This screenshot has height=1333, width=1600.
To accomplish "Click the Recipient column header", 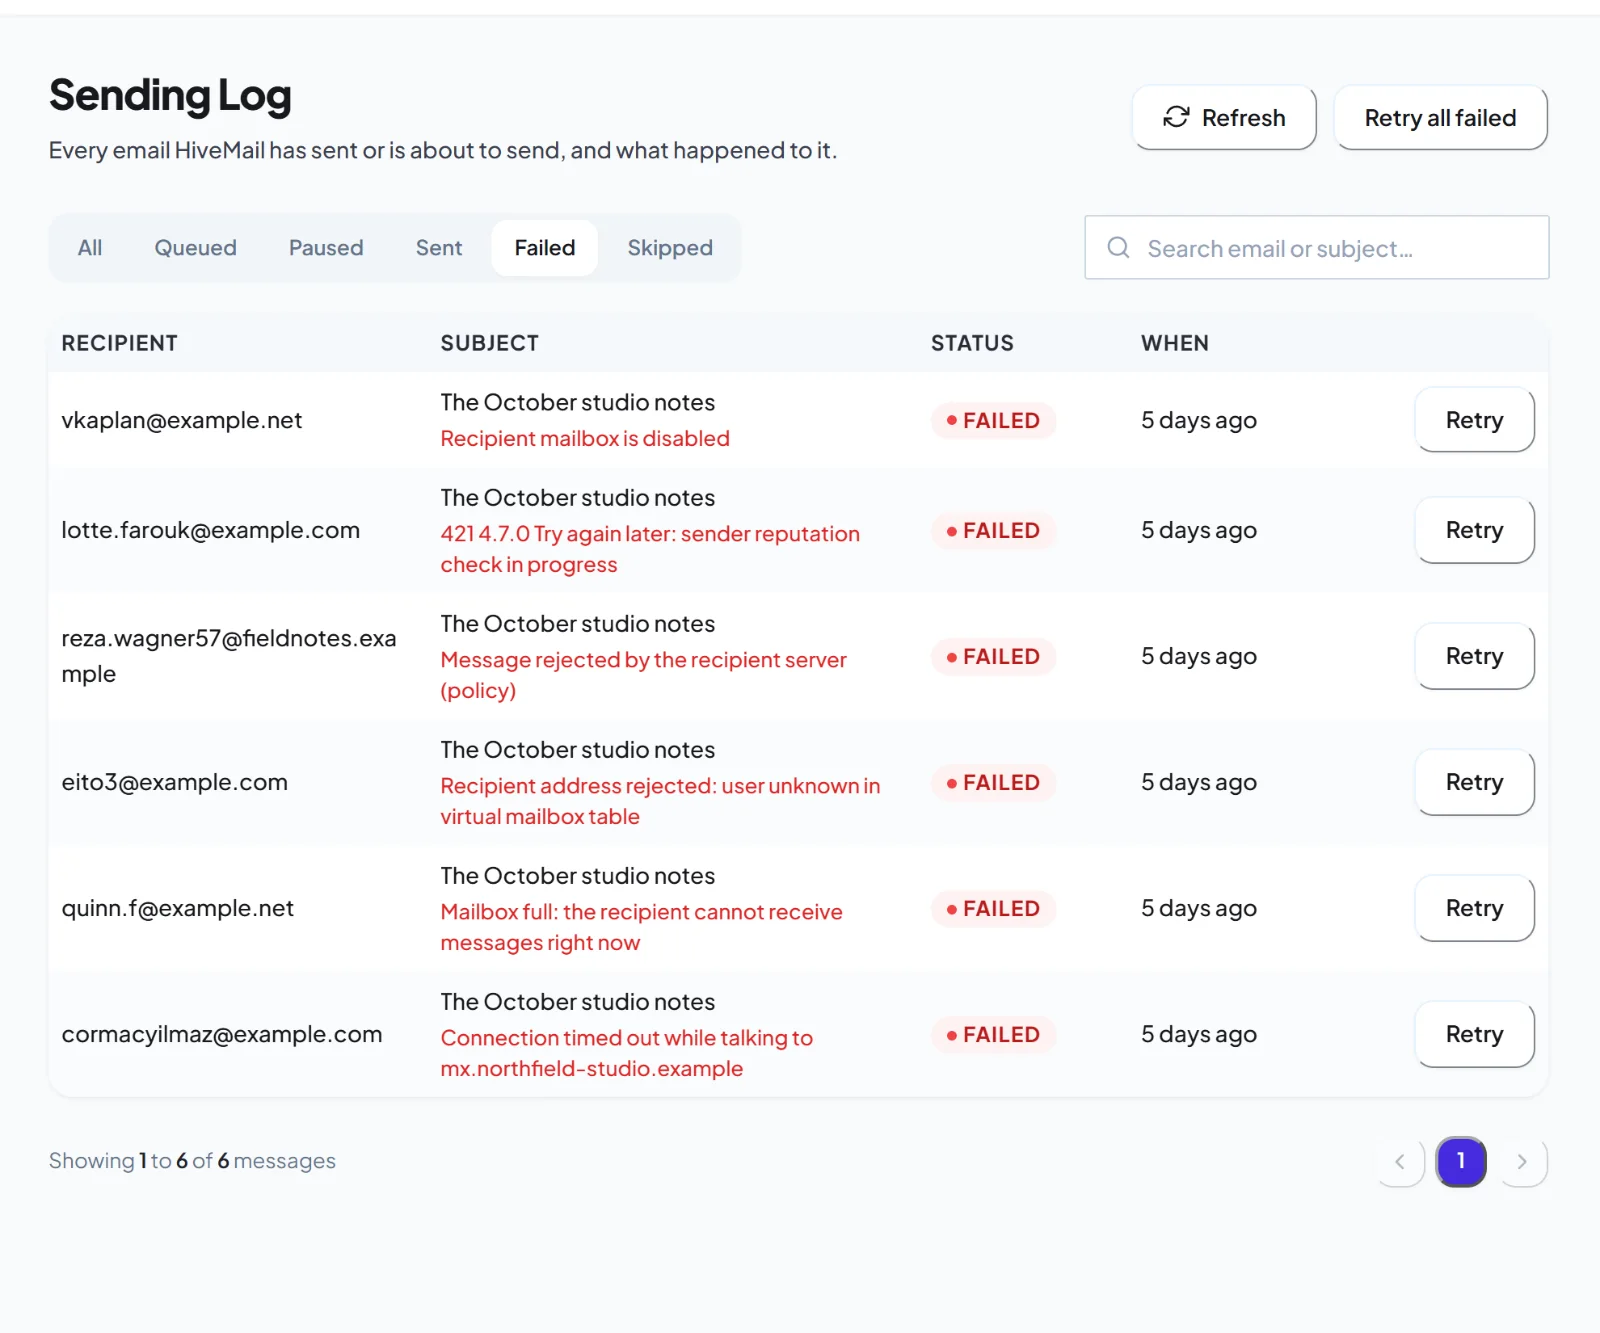I will [x=120, y=343].
